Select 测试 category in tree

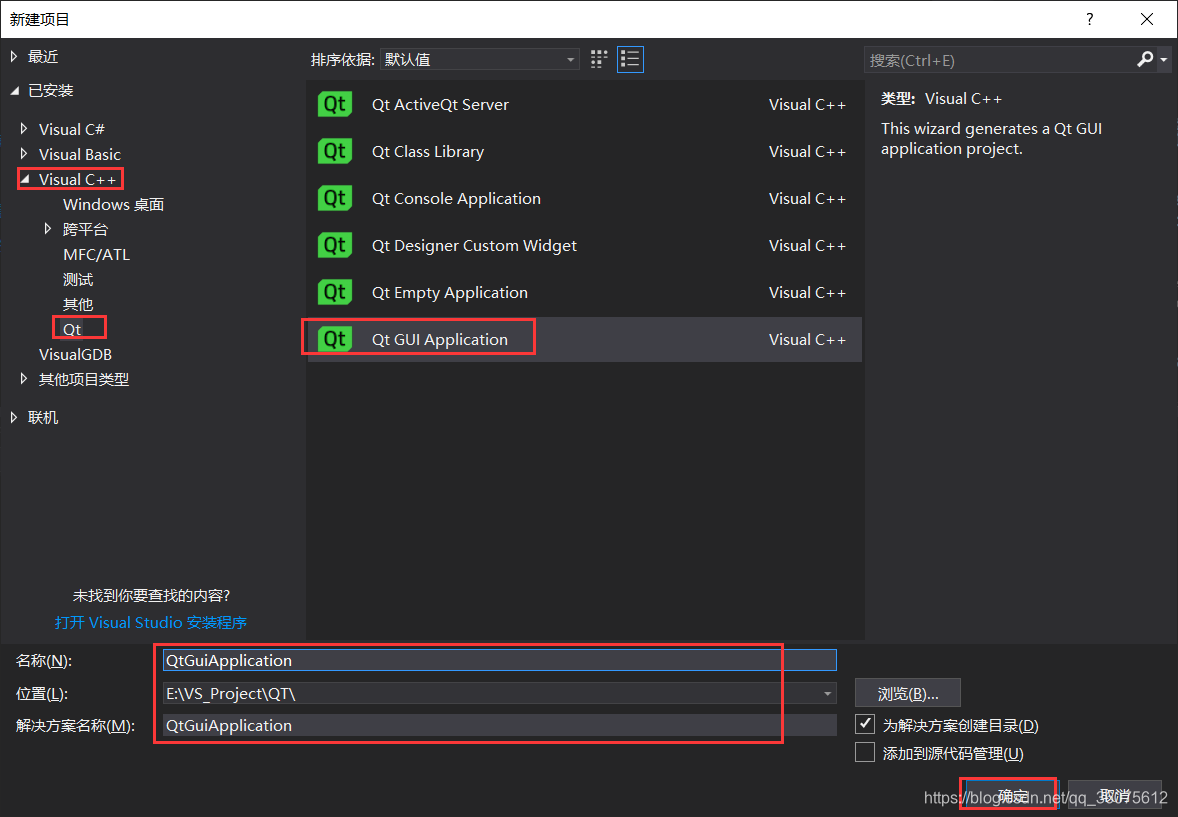(78, 280)
